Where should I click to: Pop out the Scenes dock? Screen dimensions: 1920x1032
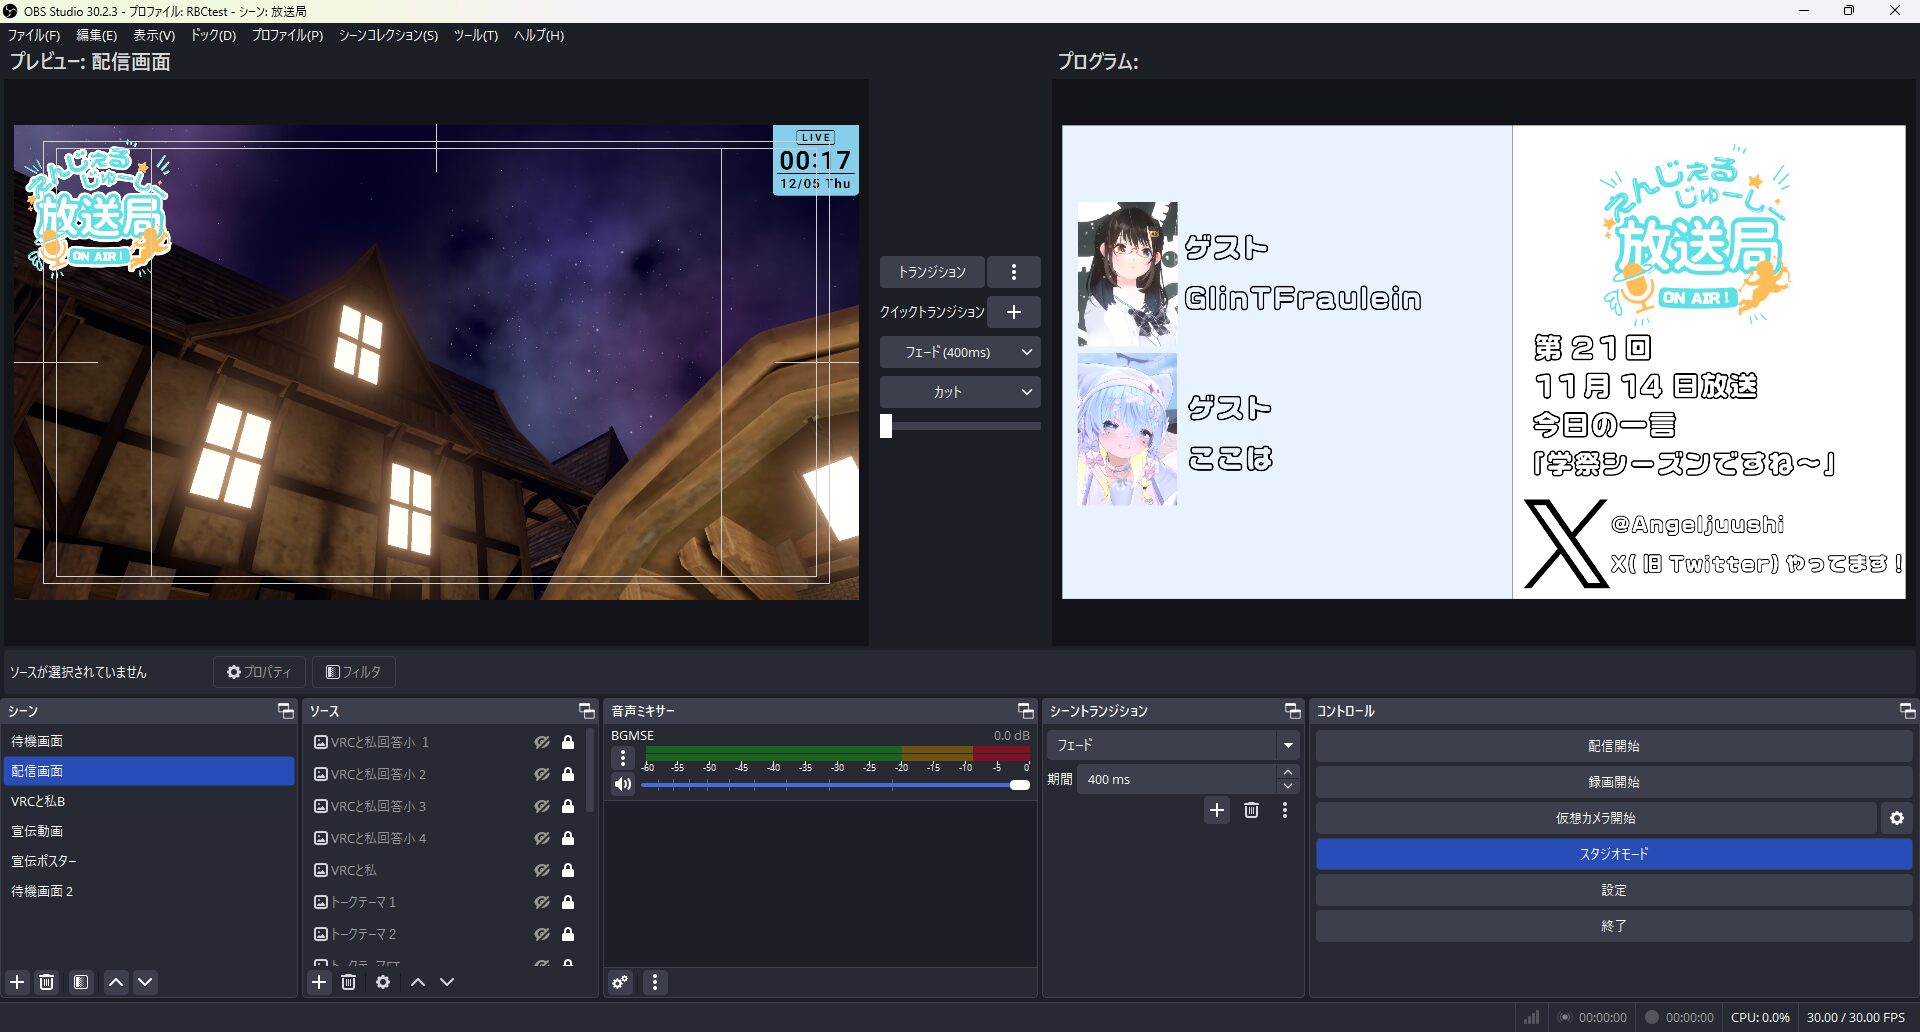(x=286, y=711)
